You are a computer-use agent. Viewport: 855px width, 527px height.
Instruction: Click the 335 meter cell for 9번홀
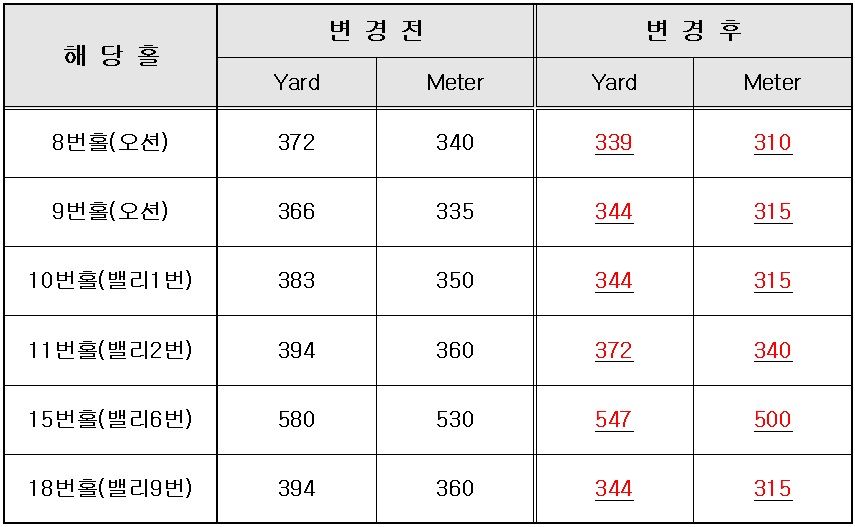click(455, 212)
